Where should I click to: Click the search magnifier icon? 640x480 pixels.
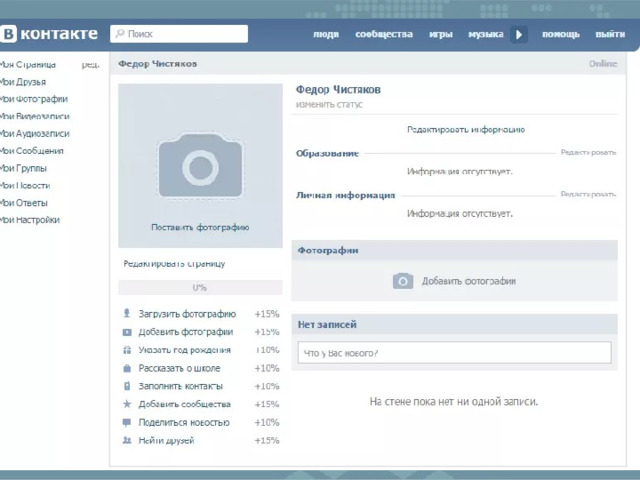coord(120,33)
